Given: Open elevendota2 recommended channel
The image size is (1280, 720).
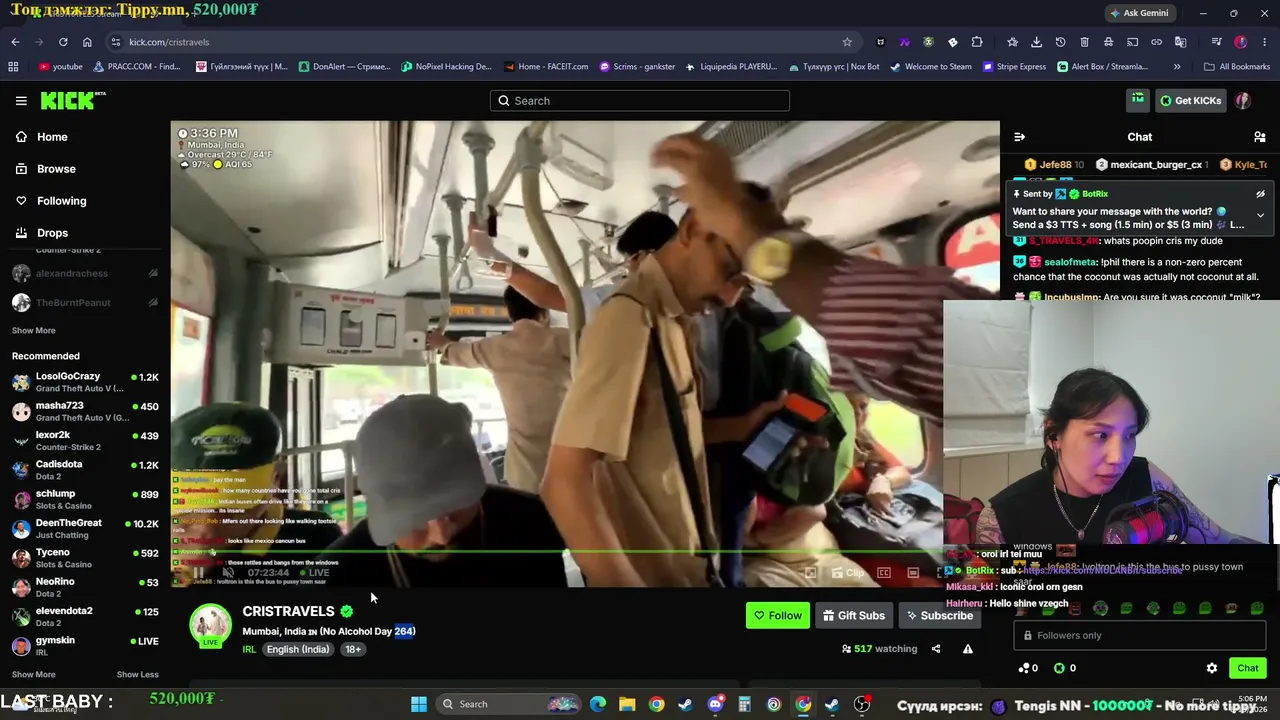Looking at the screenshot, I should 85,616.
